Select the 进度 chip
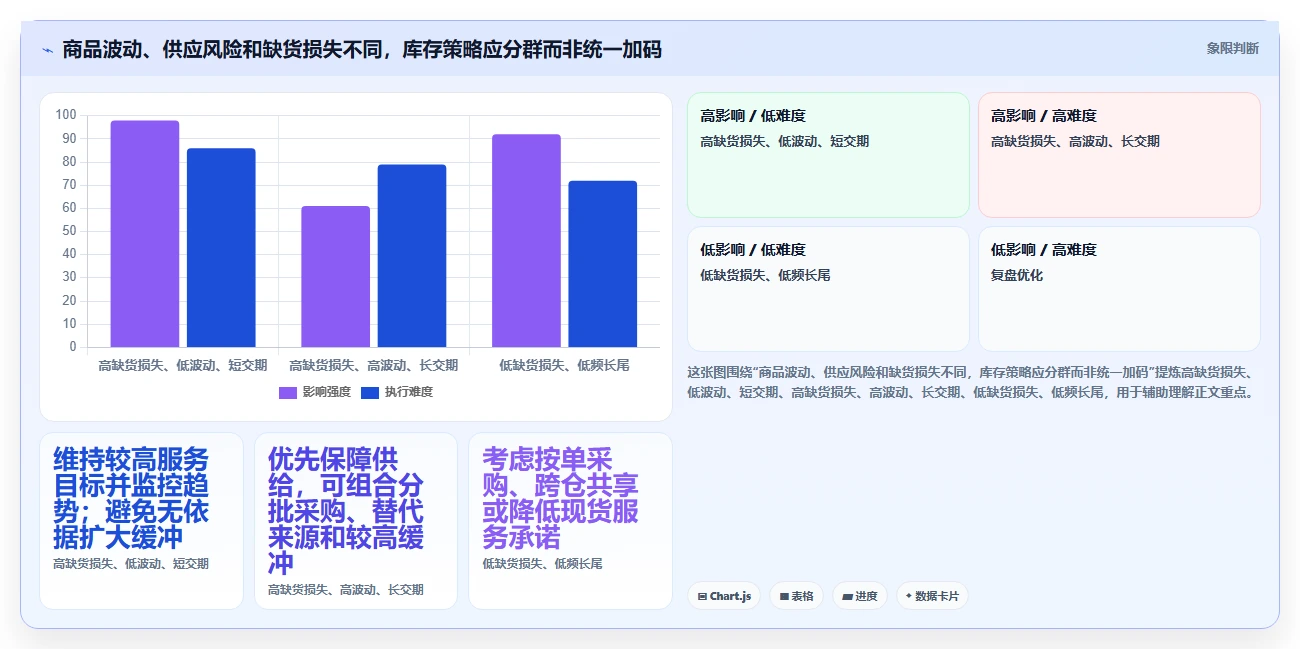 coord(860,596)
